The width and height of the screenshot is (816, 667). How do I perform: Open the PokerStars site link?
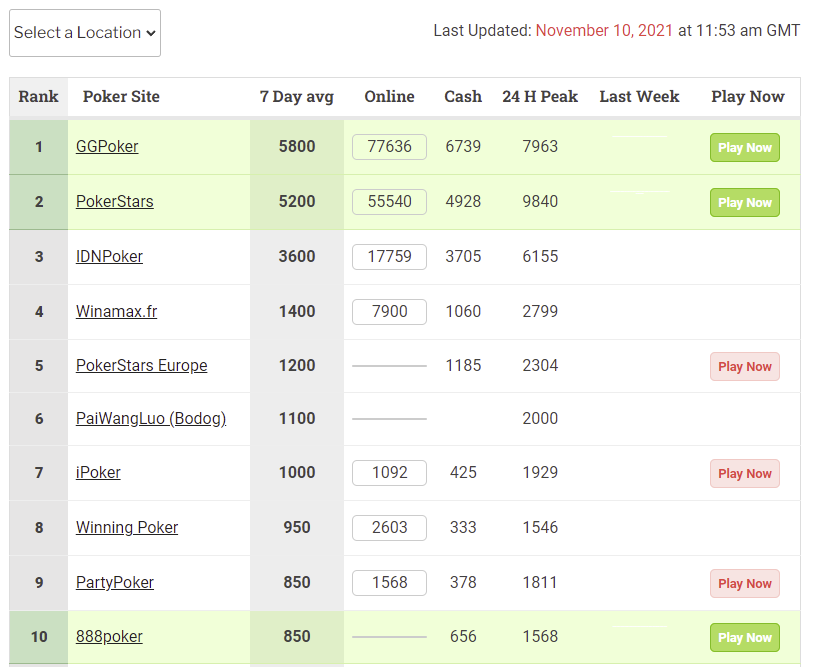(115, 202)
